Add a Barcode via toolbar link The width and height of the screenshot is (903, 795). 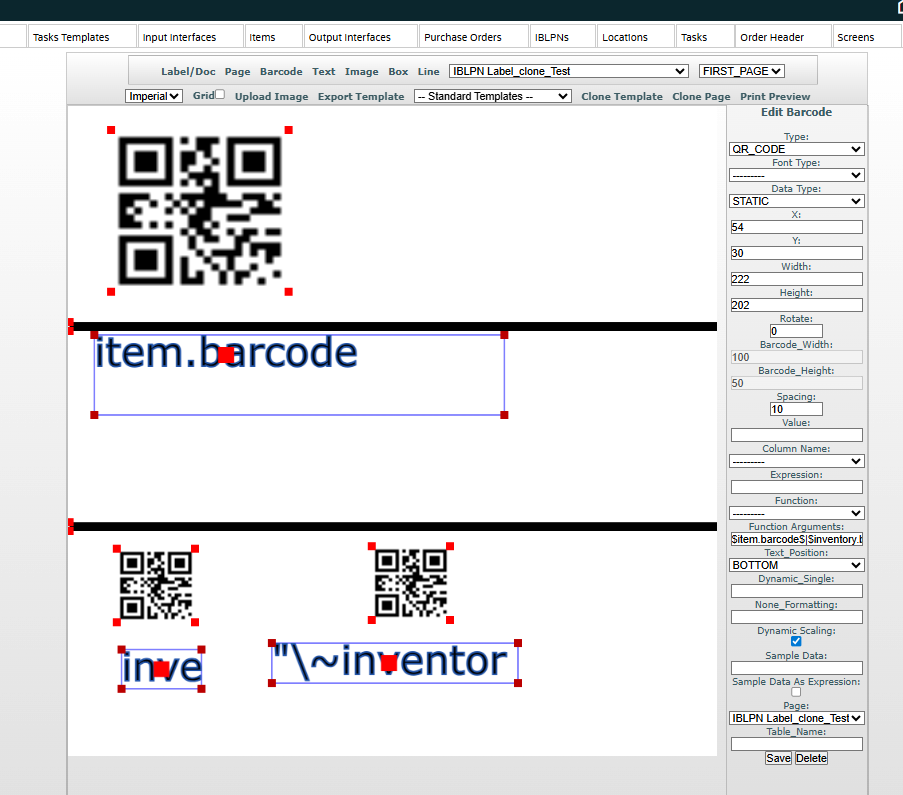281,71
